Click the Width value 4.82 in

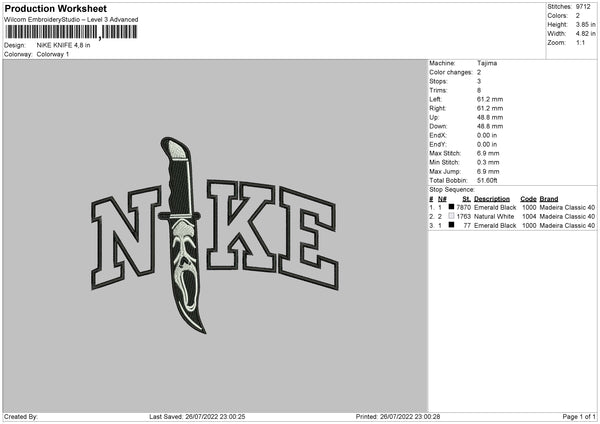click(585, 34)
